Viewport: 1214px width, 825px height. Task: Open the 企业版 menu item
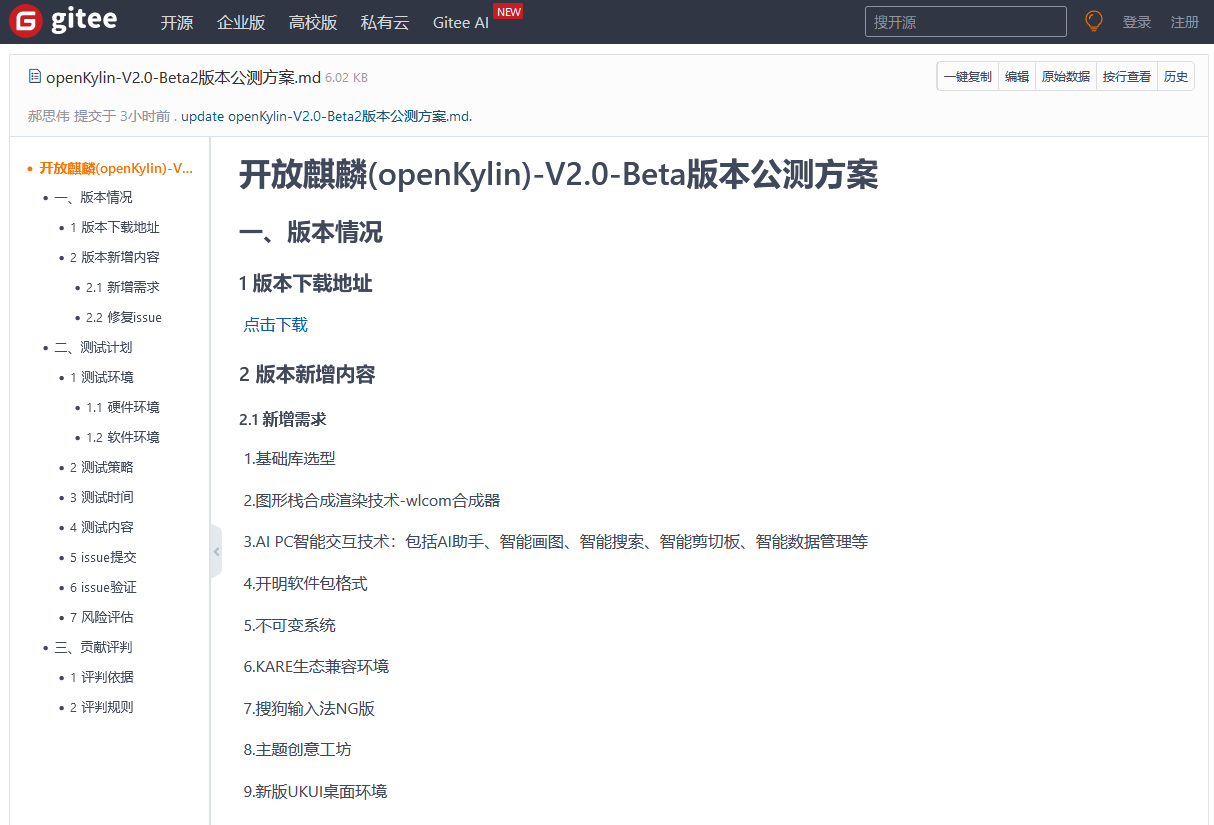tap(241, 22)
